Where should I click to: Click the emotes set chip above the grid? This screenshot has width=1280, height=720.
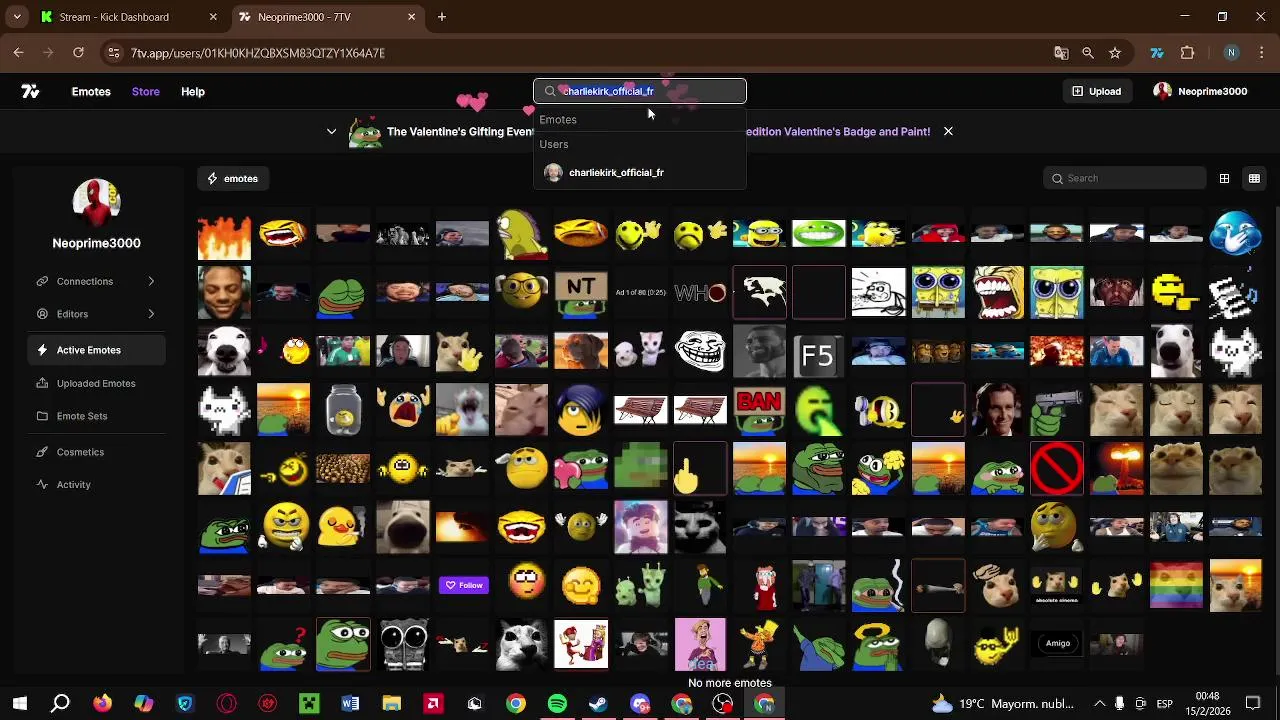point(233,178)
